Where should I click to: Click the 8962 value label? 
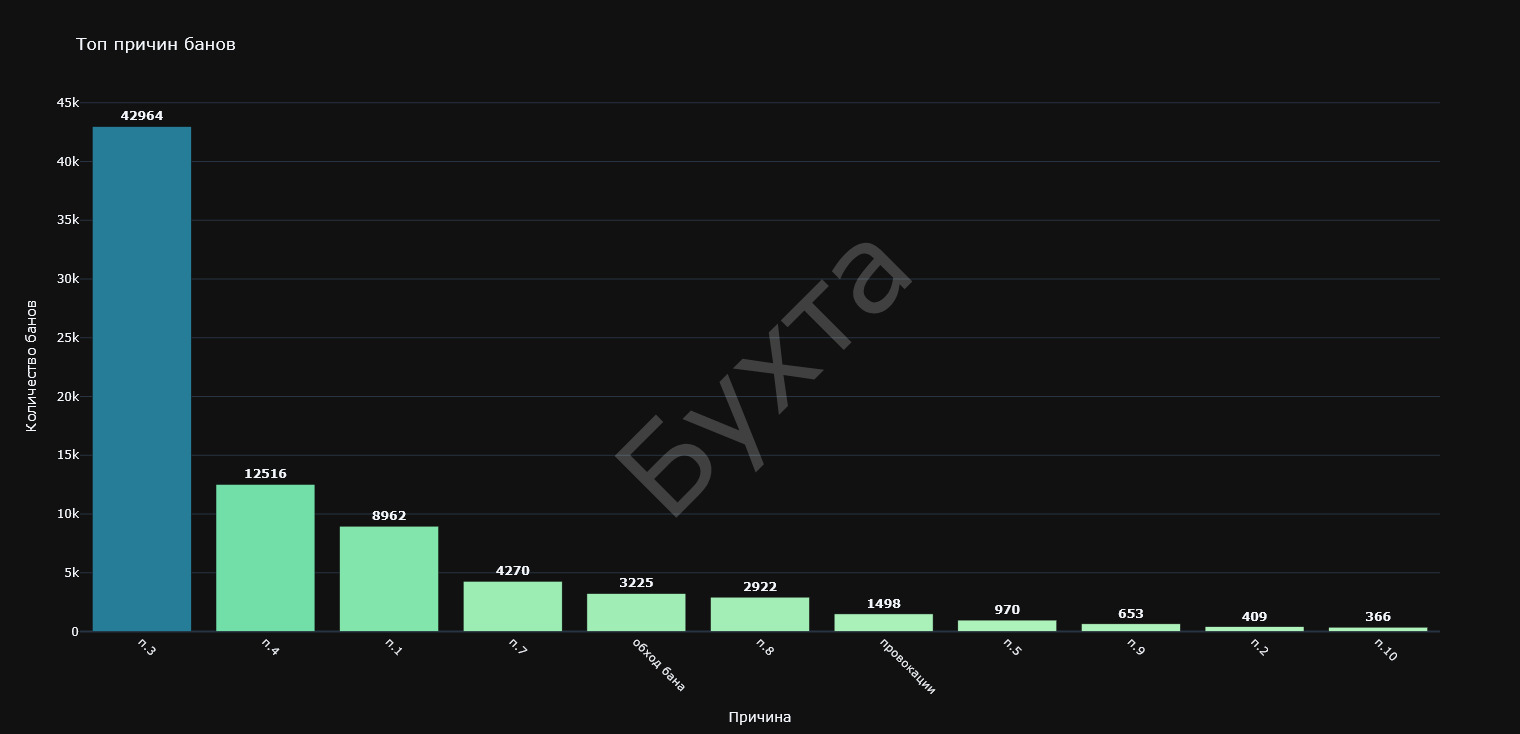point(389,516)
